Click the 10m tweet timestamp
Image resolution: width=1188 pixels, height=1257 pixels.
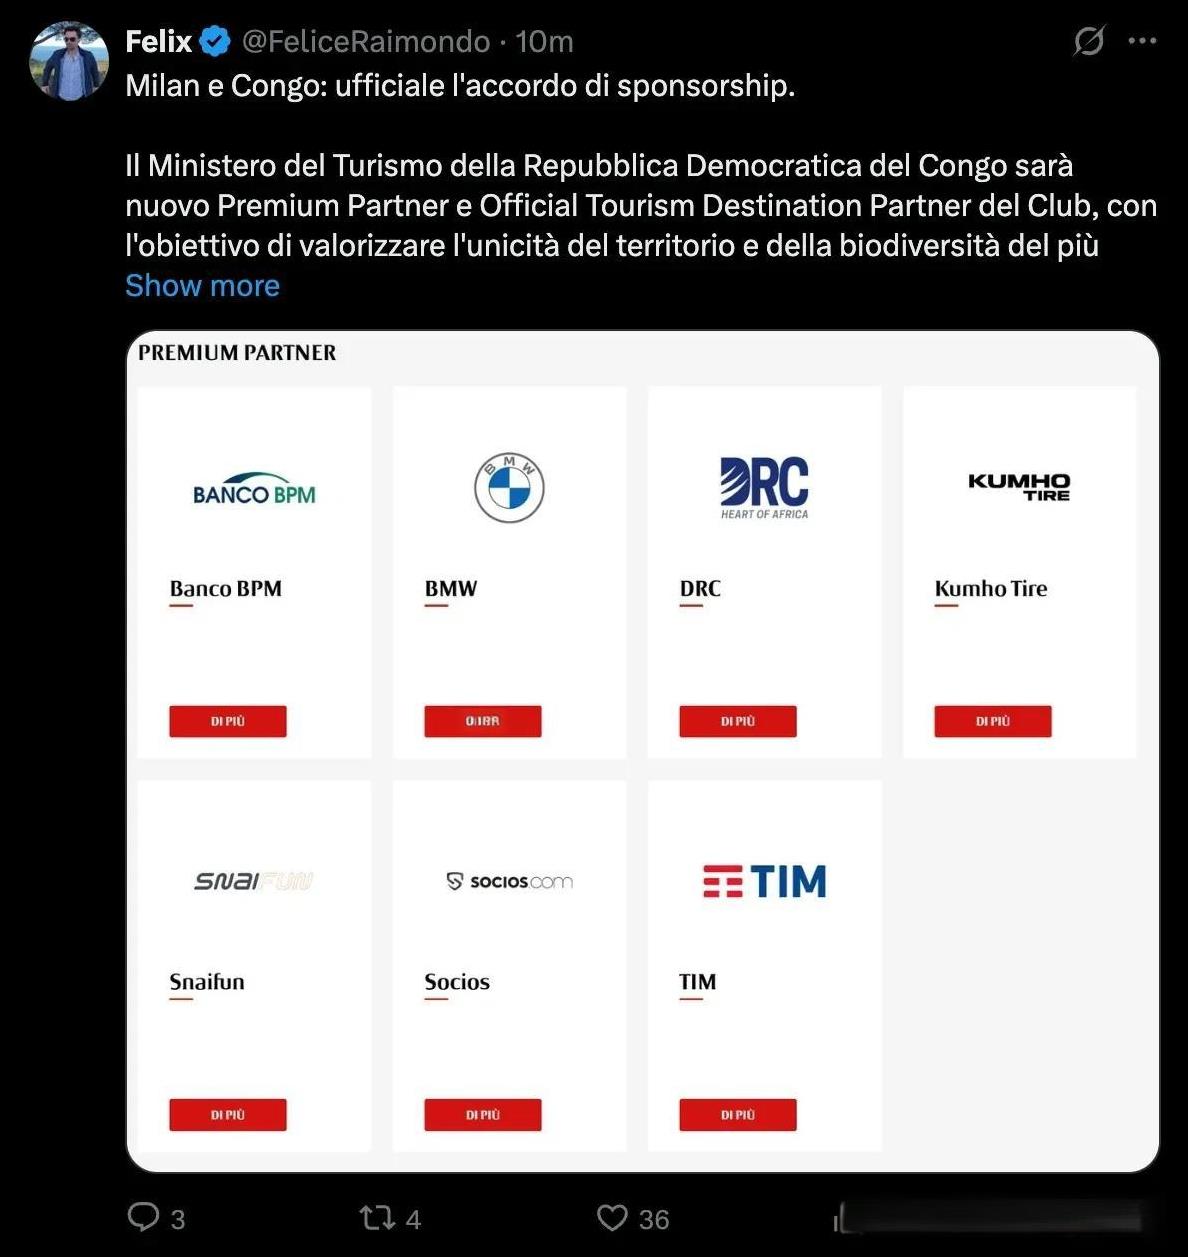pos(545,41)
